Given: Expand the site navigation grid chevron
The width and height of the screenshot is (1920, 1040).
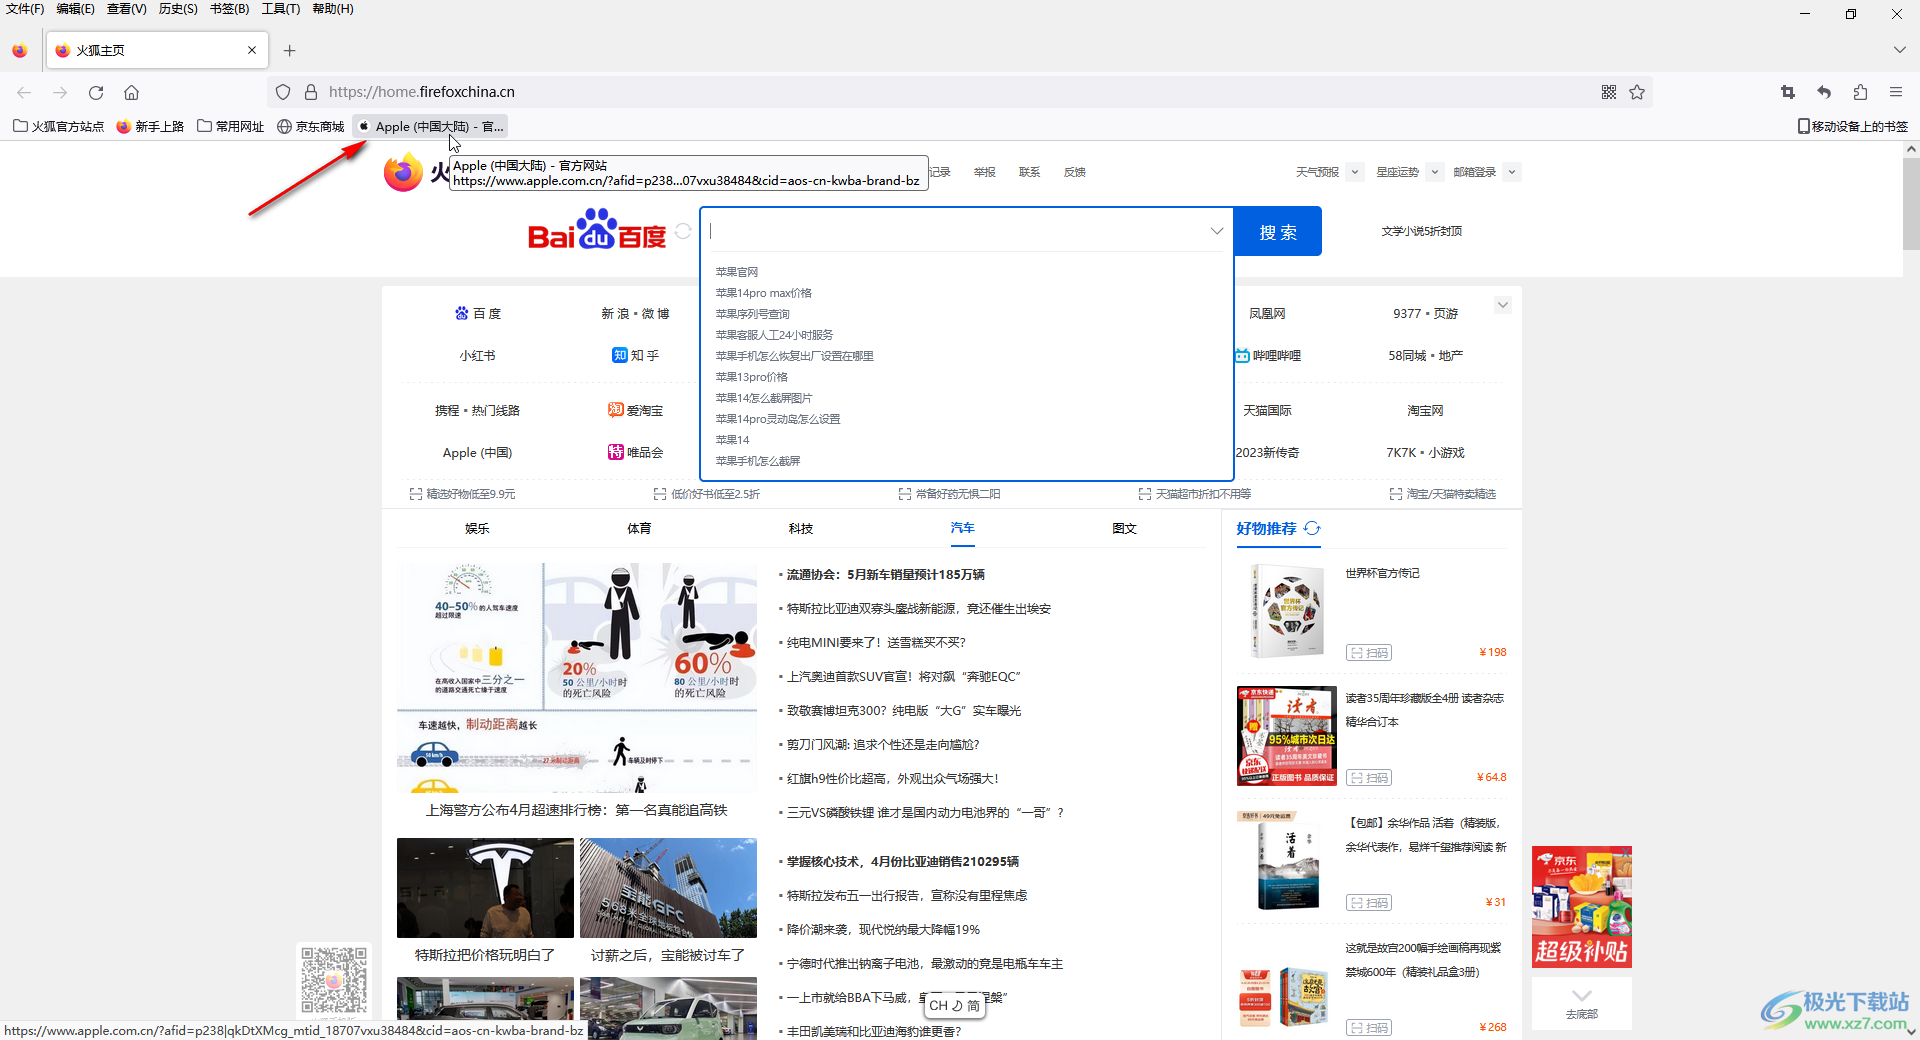Looking at the screenshot, I should point(1502,305).
